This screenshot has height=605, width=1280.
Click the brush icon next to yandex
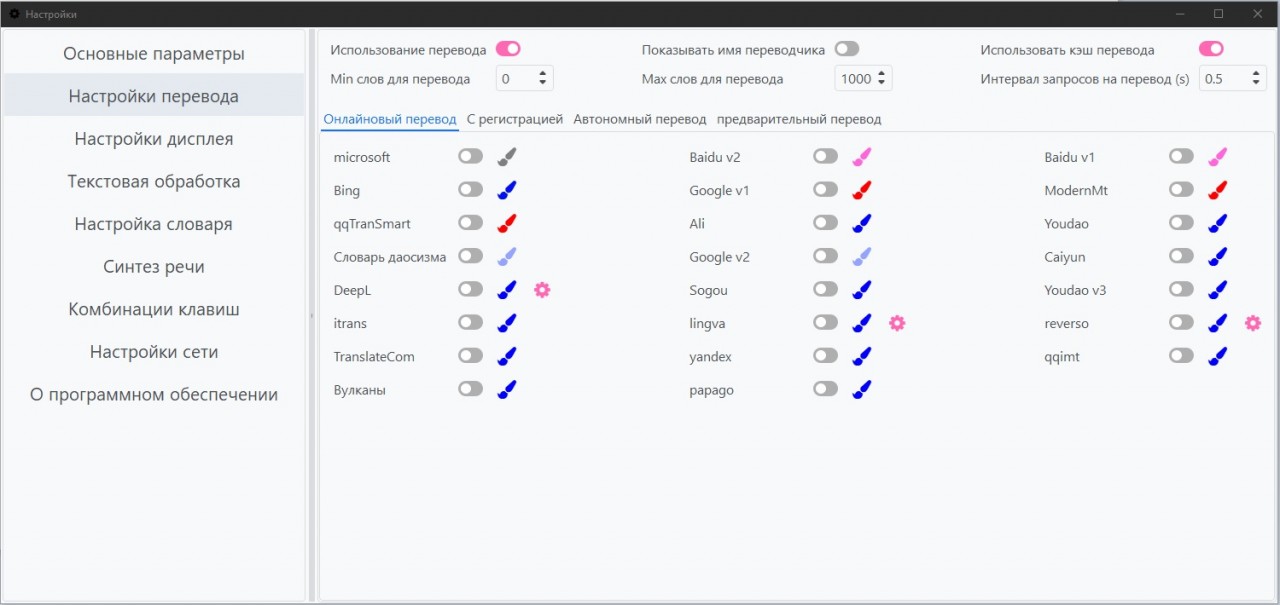(x=862, y=356)
